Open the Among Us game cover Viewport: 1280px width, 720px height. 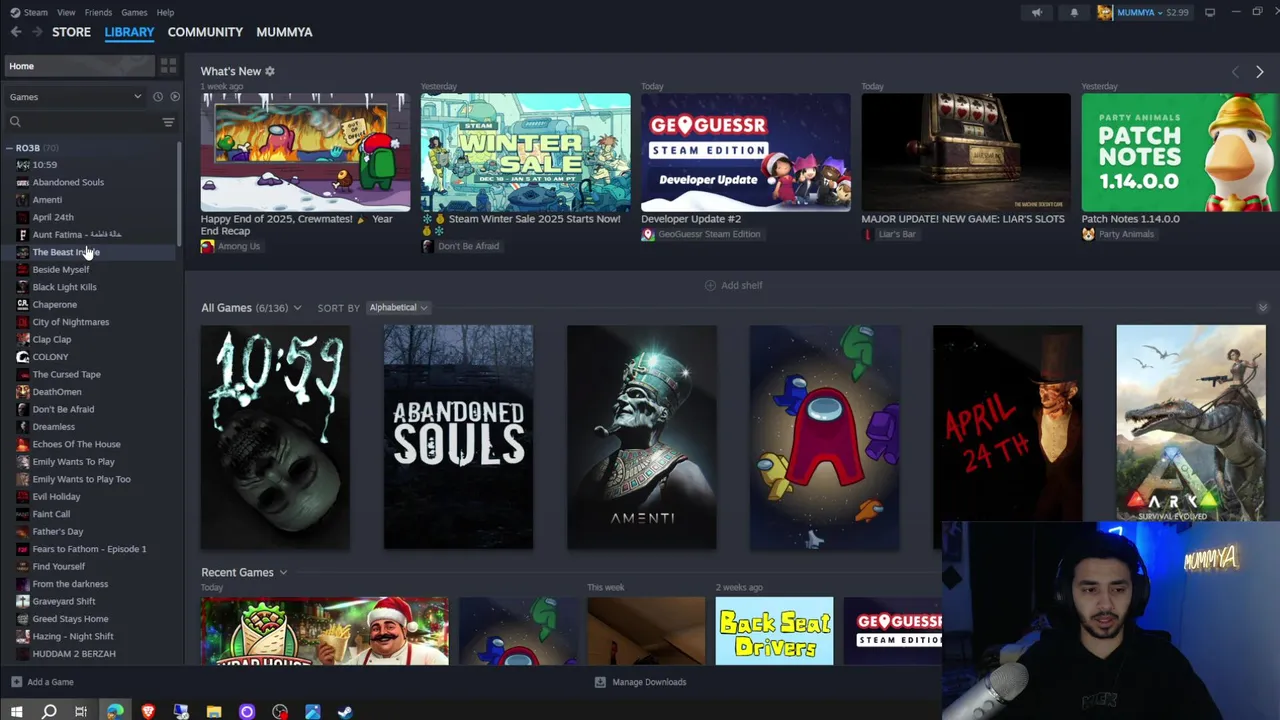click(824, 437)
